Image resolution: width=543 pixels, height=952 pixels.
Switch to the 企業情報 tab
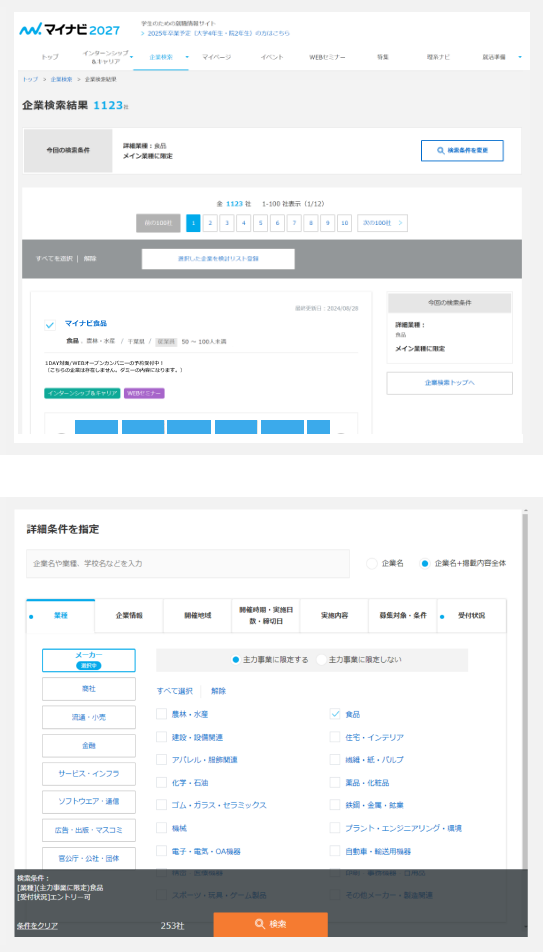129,615
